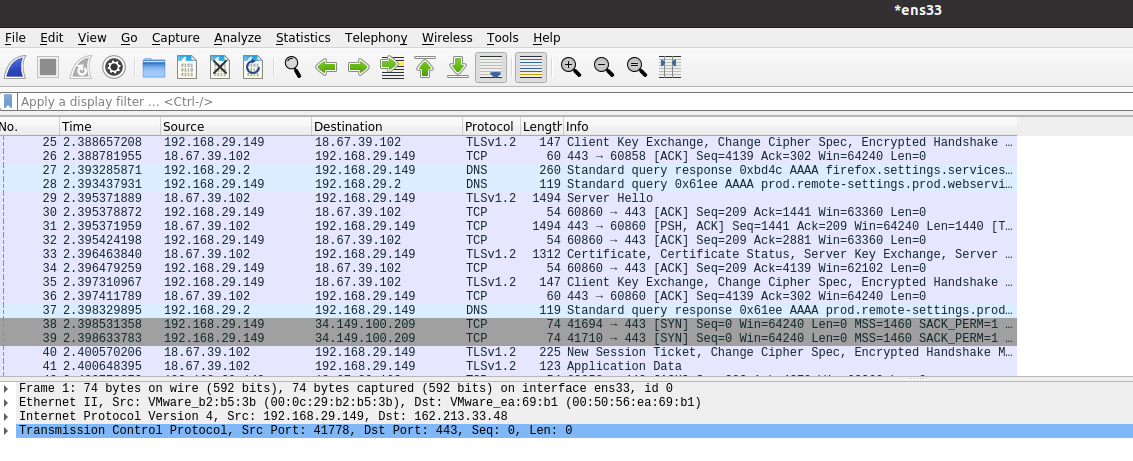
Task: Start capture with the shark fin icon
Action: pyautogui.click(x=16, y=67)
